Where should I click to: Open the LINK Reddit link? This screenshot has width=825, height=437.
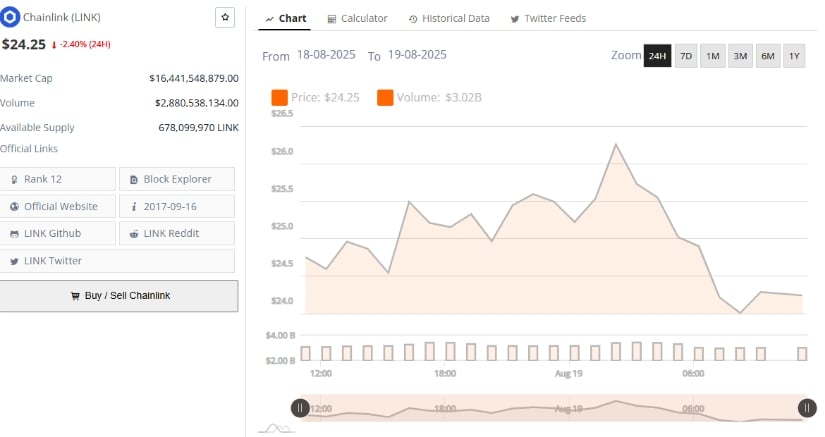[177, 233]
